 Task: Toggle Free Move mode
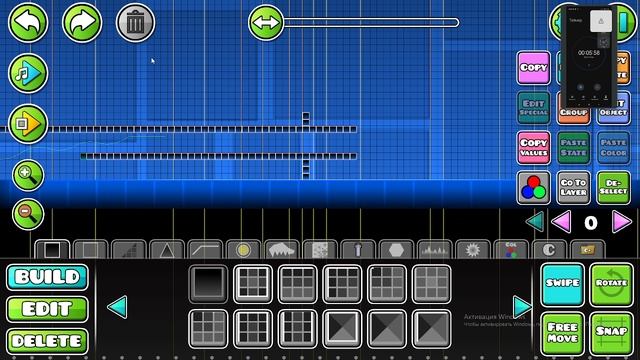(562, 333)
